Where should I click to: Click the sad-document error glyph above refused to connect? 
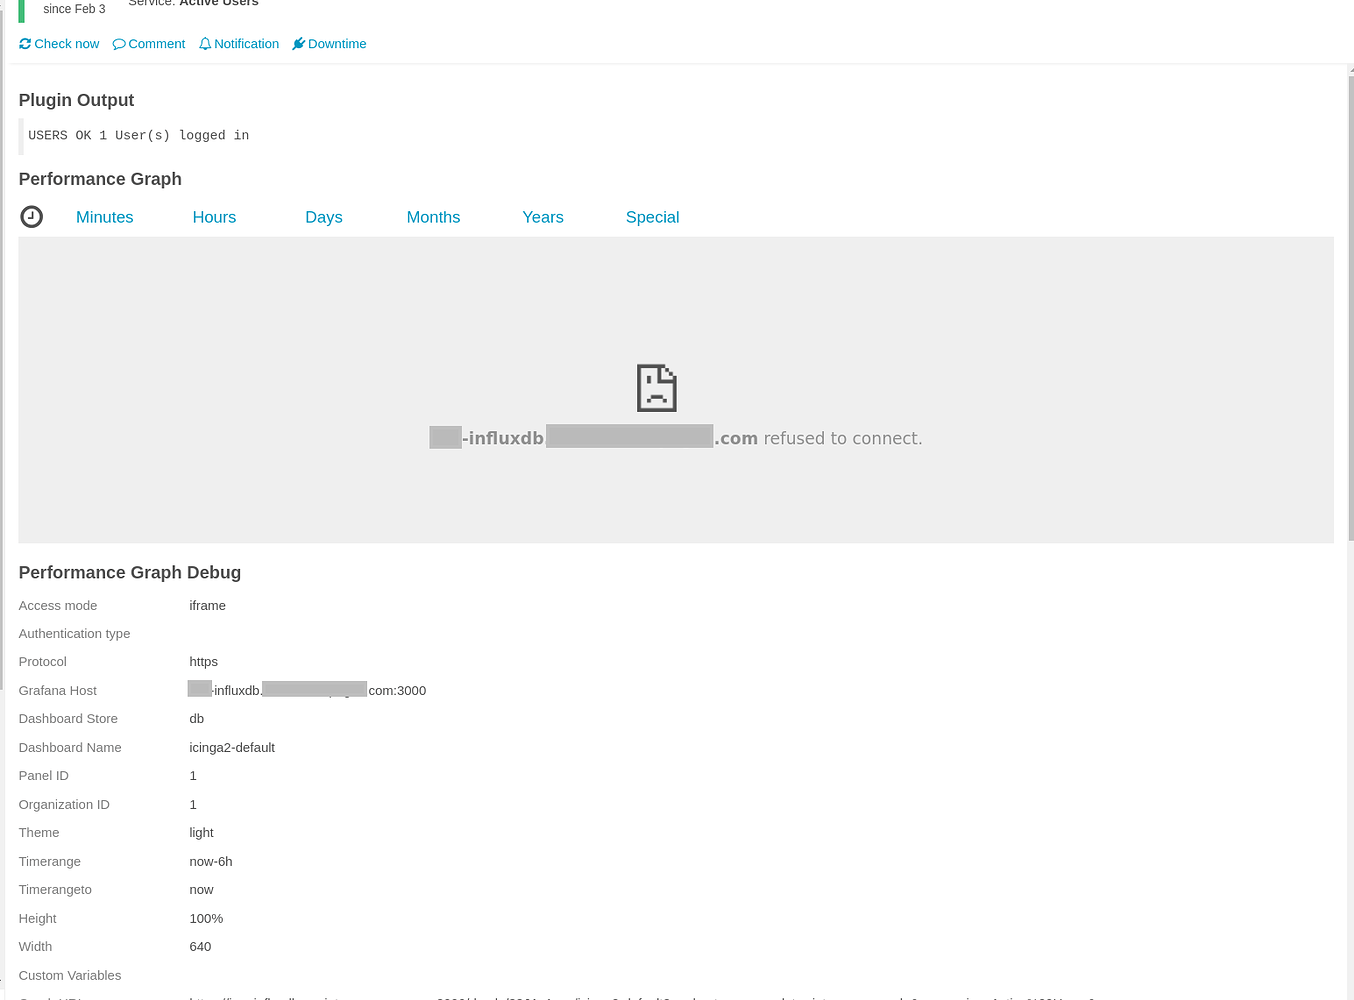click(656, 388)
